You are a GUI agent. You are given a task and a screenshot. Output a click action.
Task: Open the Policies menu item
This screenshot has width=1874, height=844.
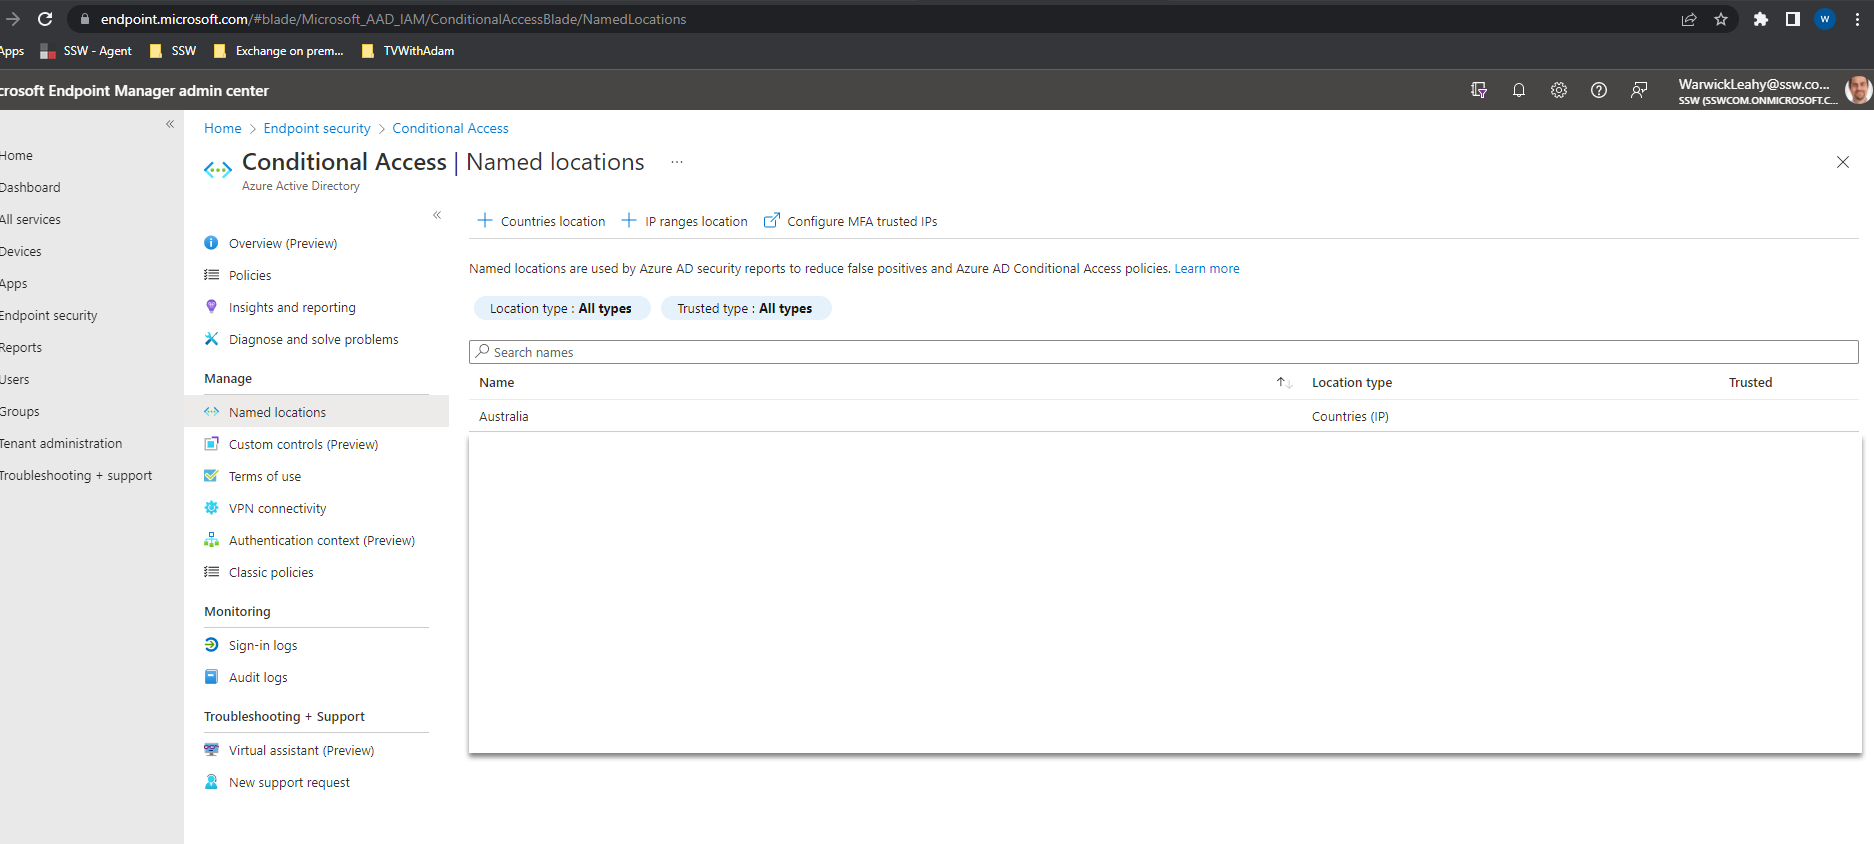click(x=250, y=275)
